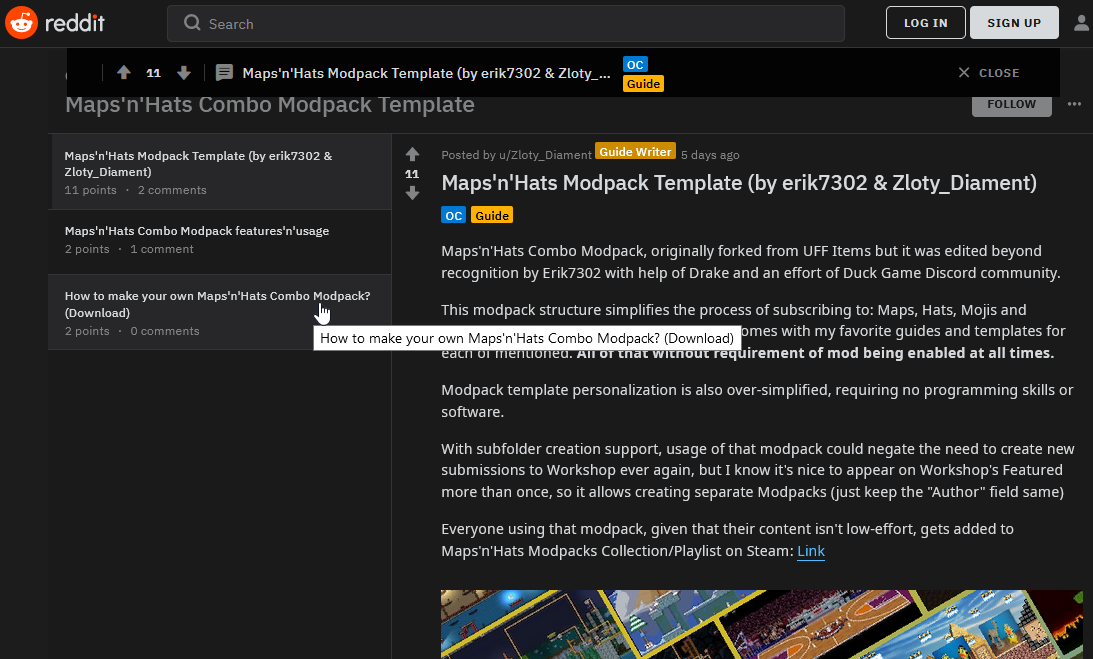The image size is (1093, 659).
Task: Click the Guide Writer user flair
Action: (635, 151)
